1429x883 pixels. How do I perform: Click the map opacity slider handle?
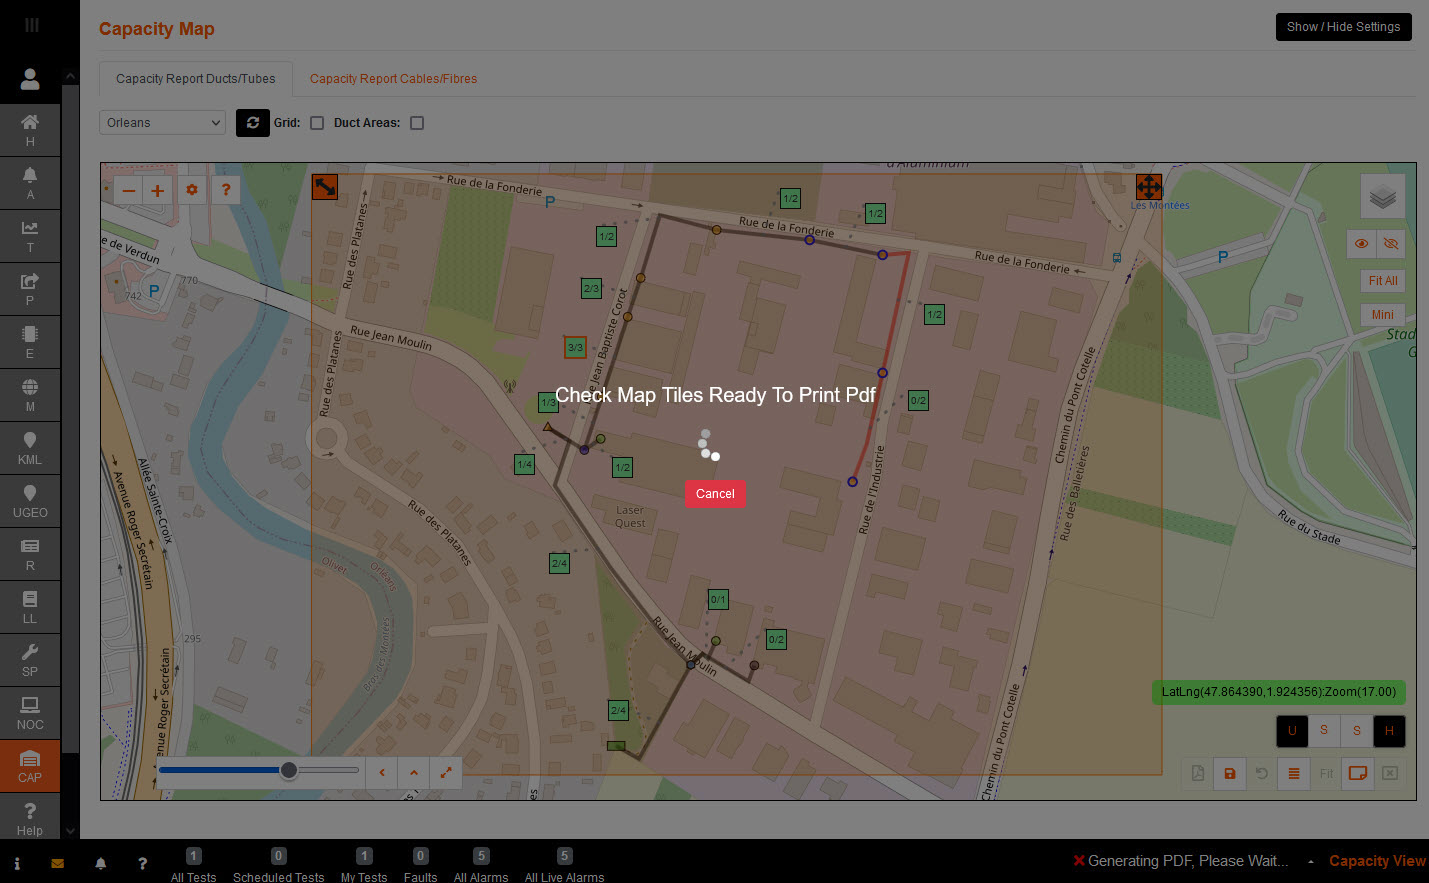coord(289,770)
